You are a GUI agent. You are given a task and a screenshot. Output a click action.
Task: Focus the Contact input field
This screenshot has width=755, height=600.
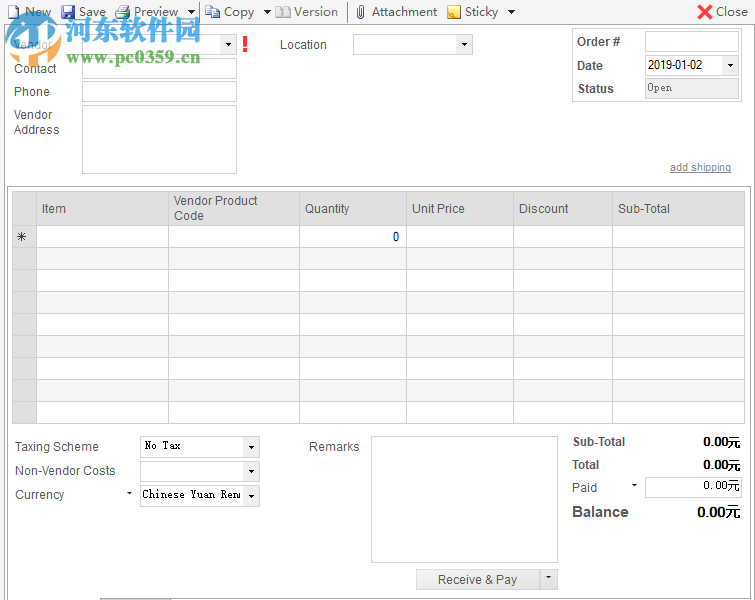pos(159,68)
